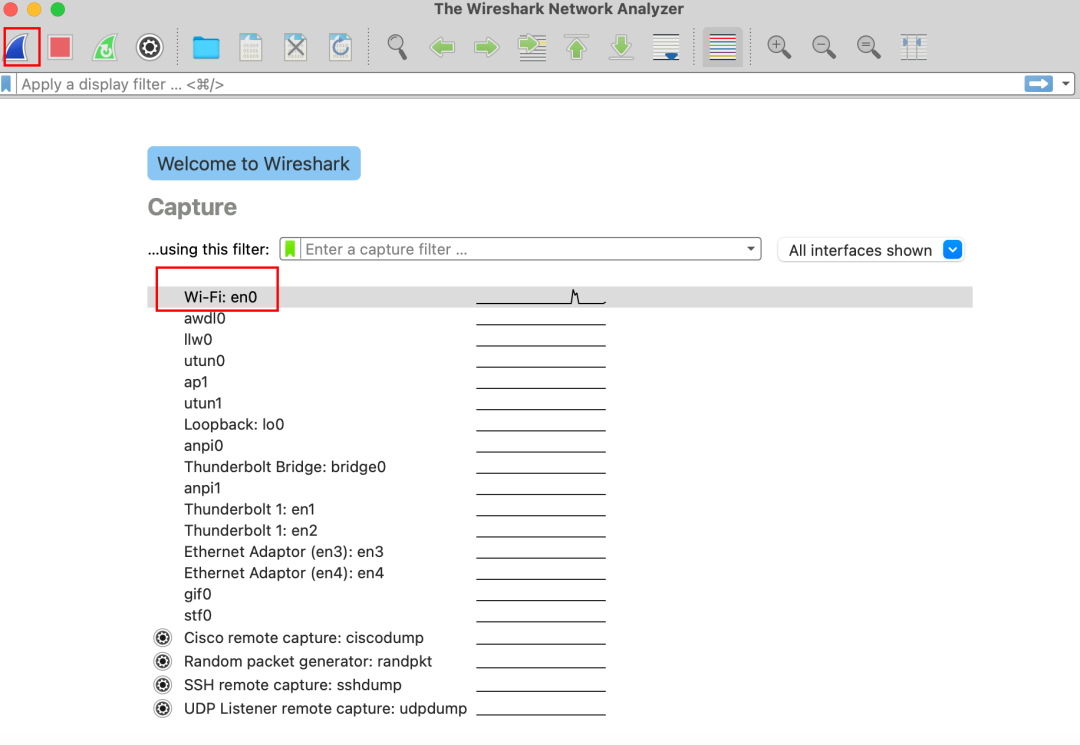Start capturing packets with shark fin icon

19,48
